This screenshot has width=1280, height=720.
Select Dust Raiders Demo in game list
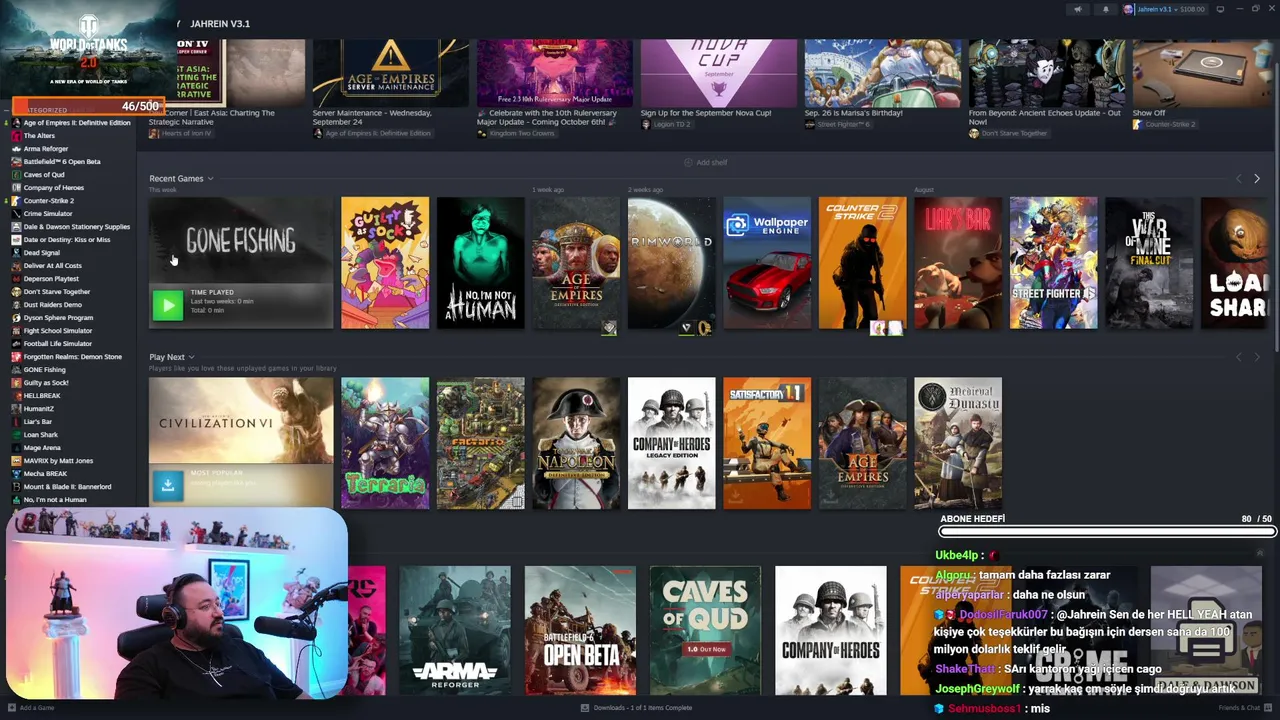(52, 305)
